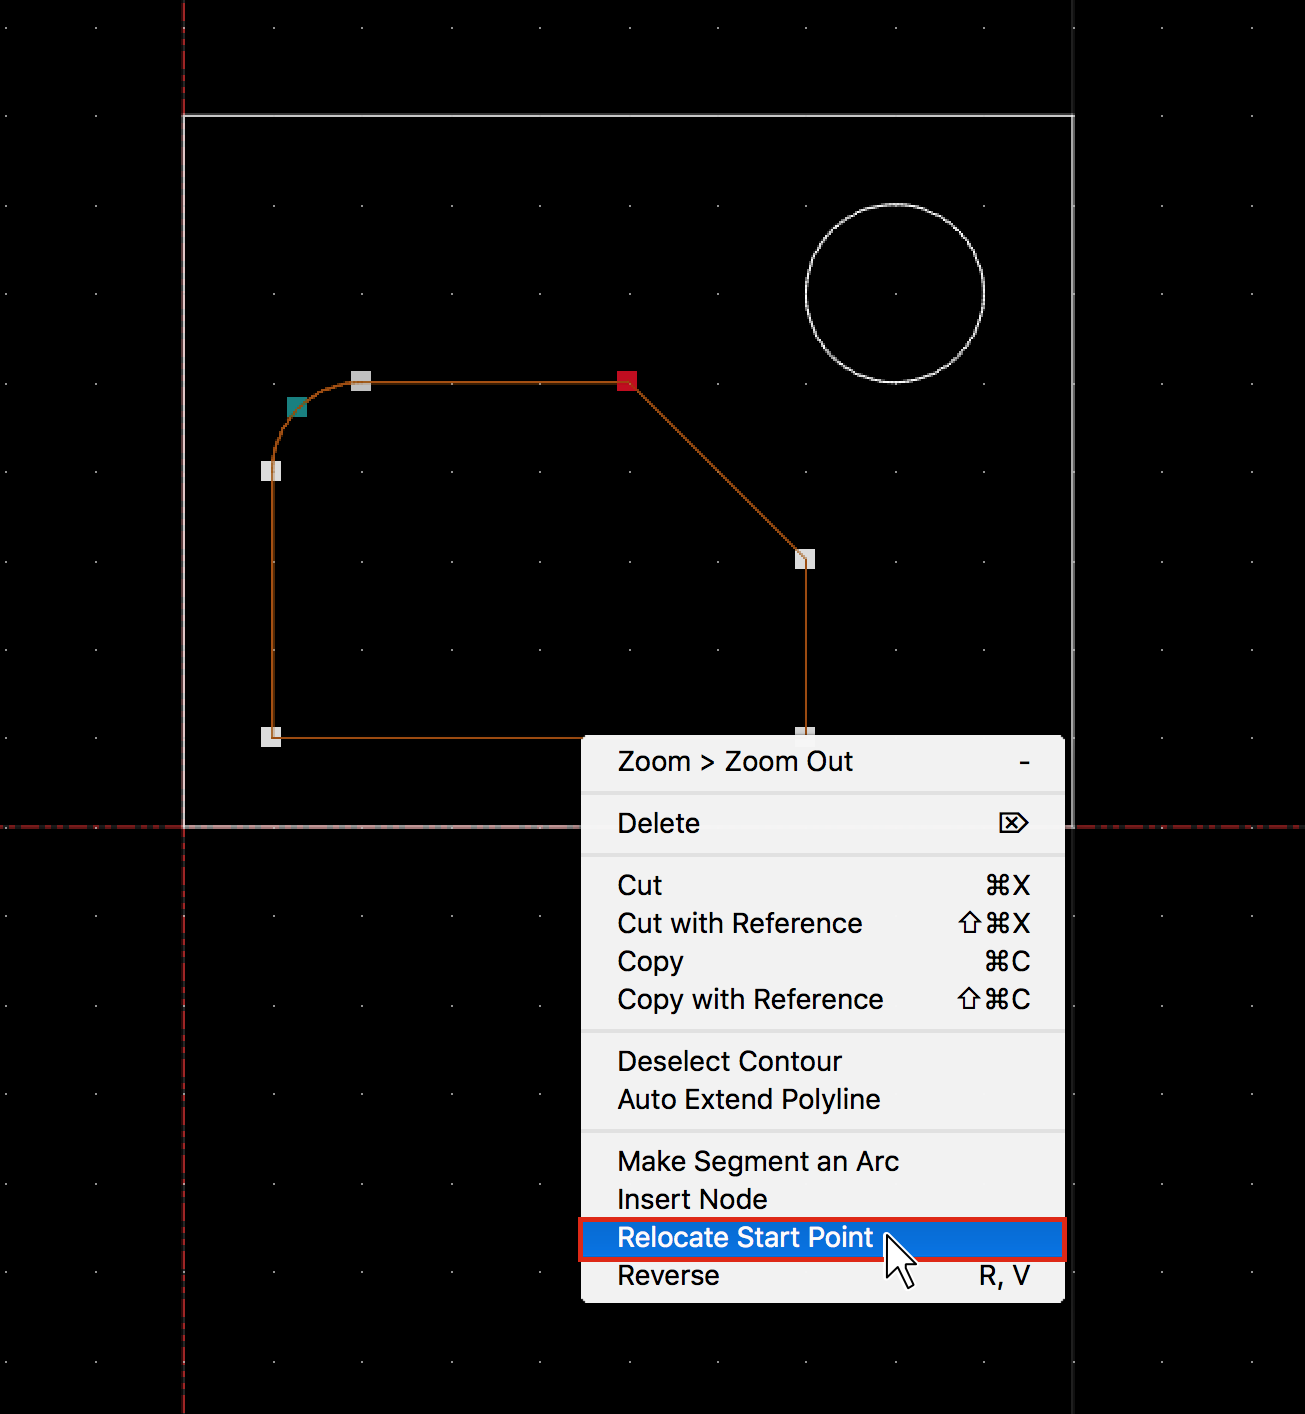Choose Make Segment an Arc
The image size is (1305, 1414).
[758, 1161]
